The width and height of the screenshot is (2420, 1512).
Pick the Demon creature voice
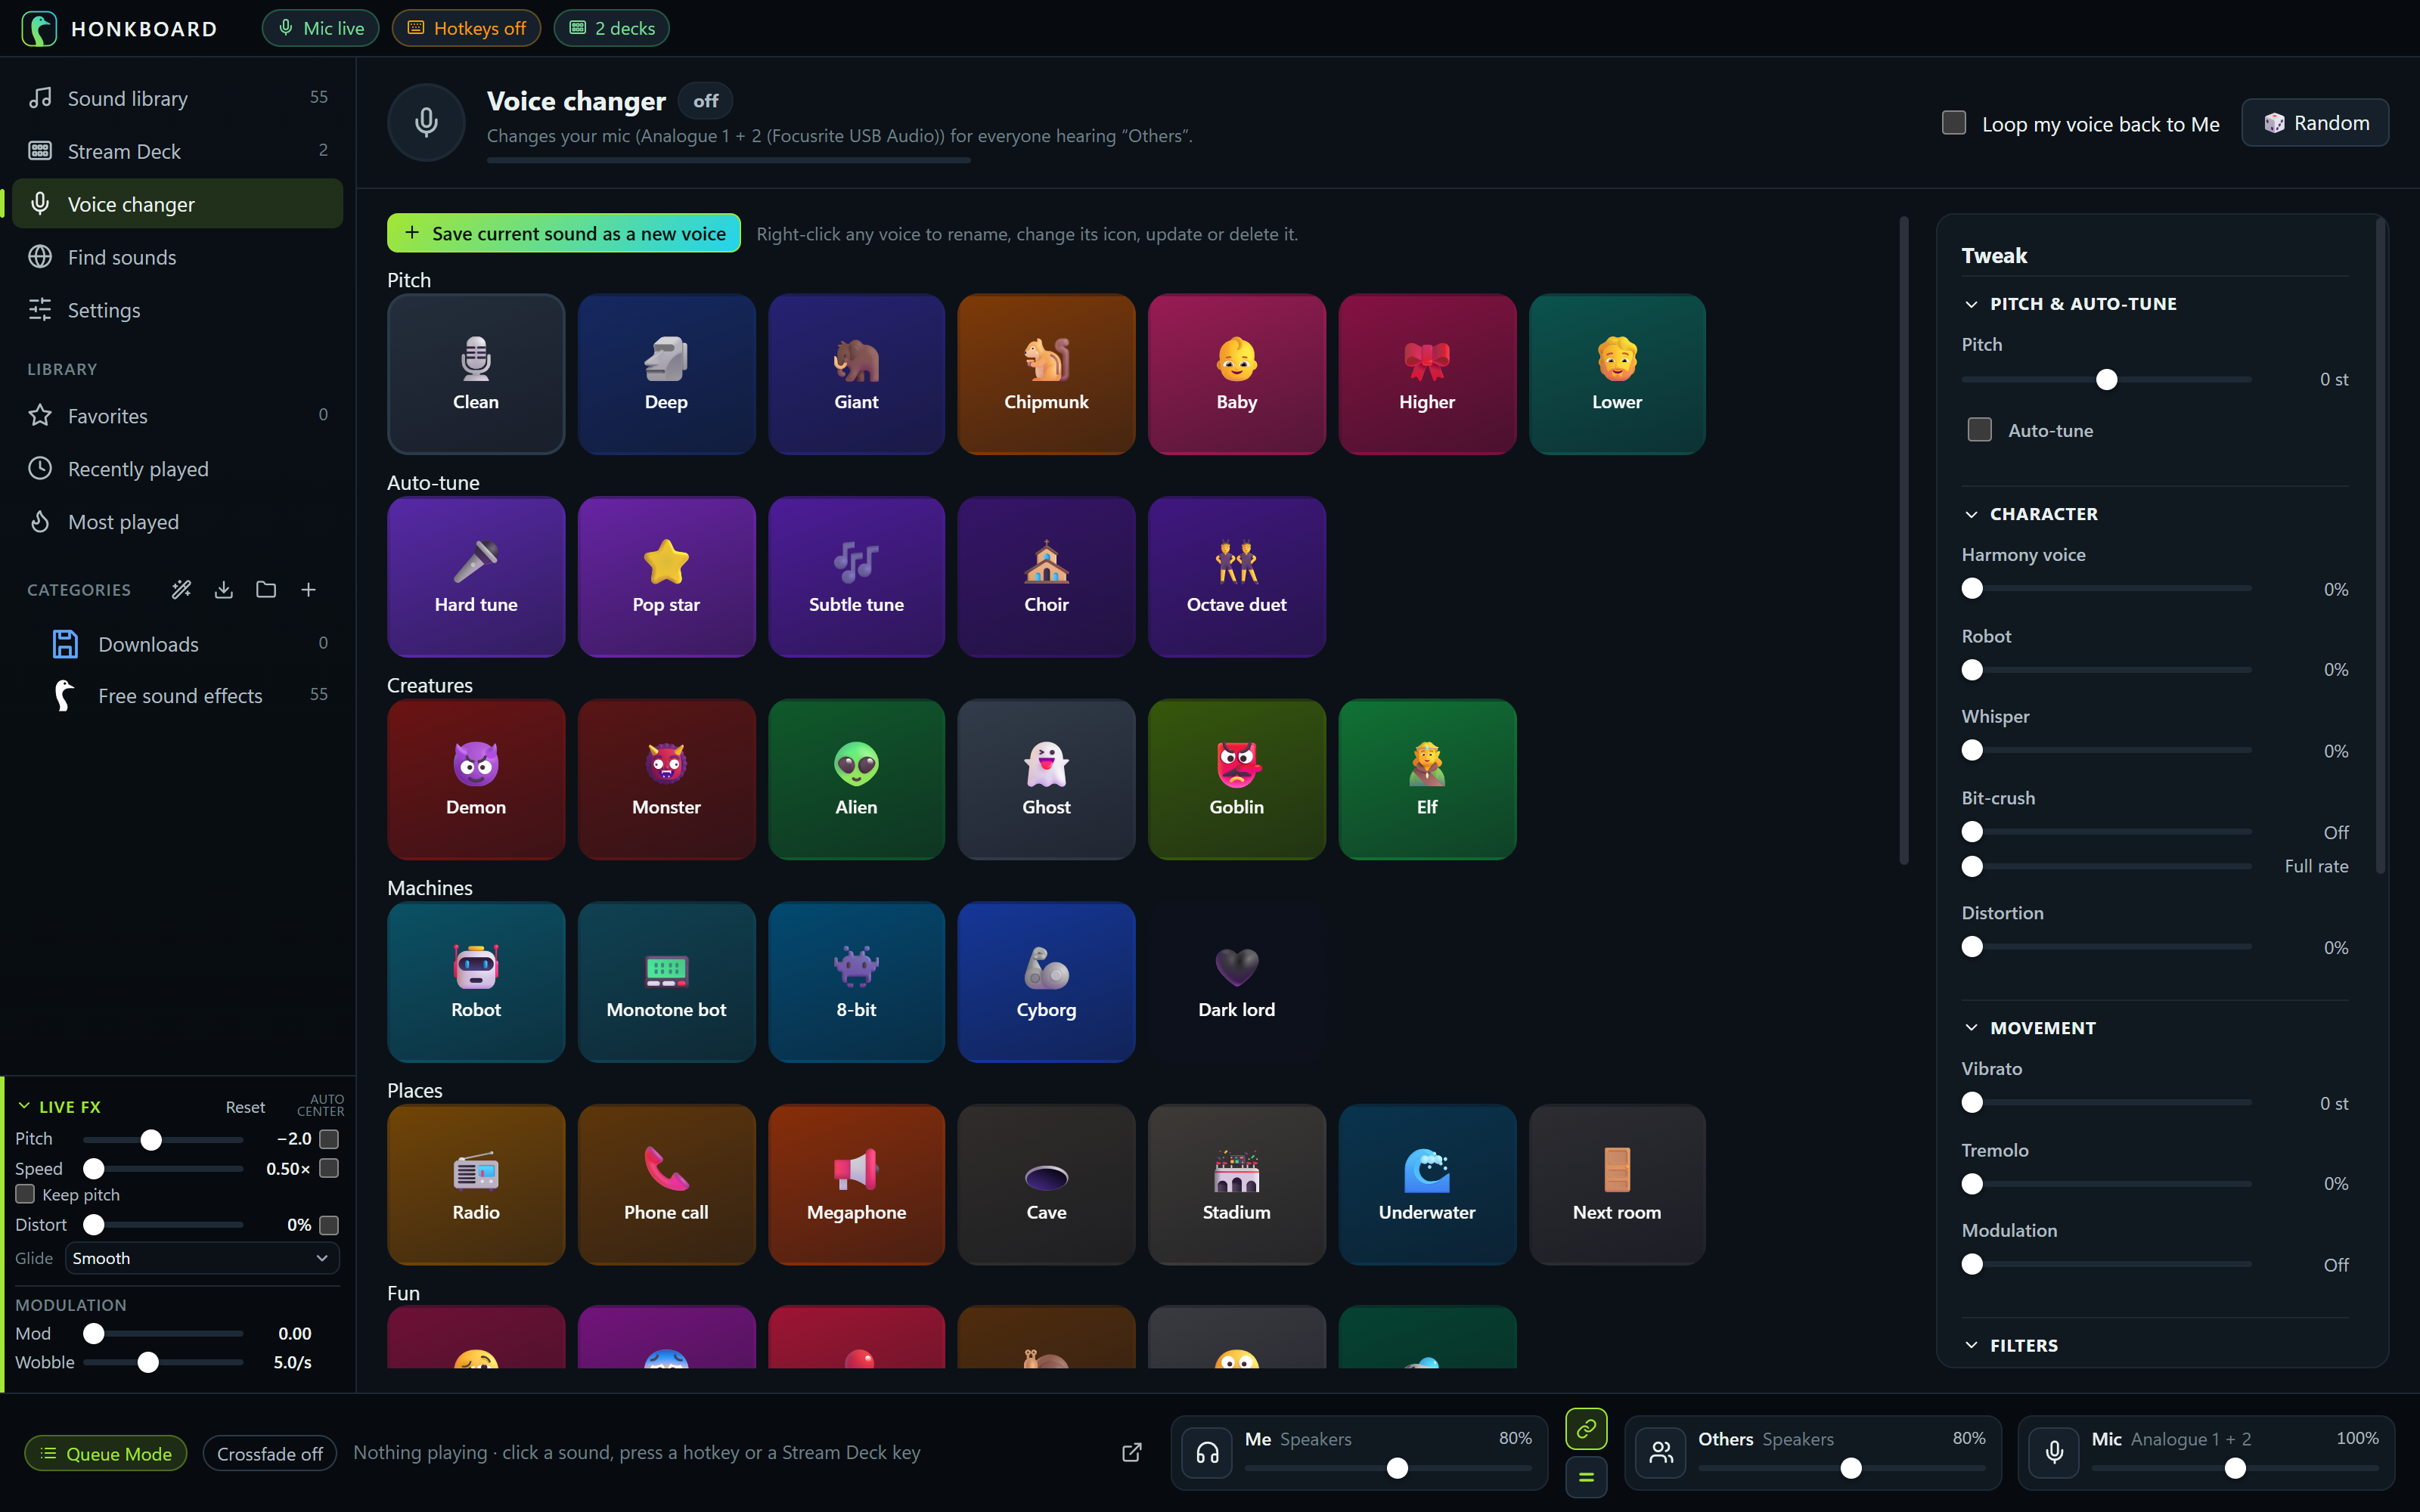click(476, 779)
